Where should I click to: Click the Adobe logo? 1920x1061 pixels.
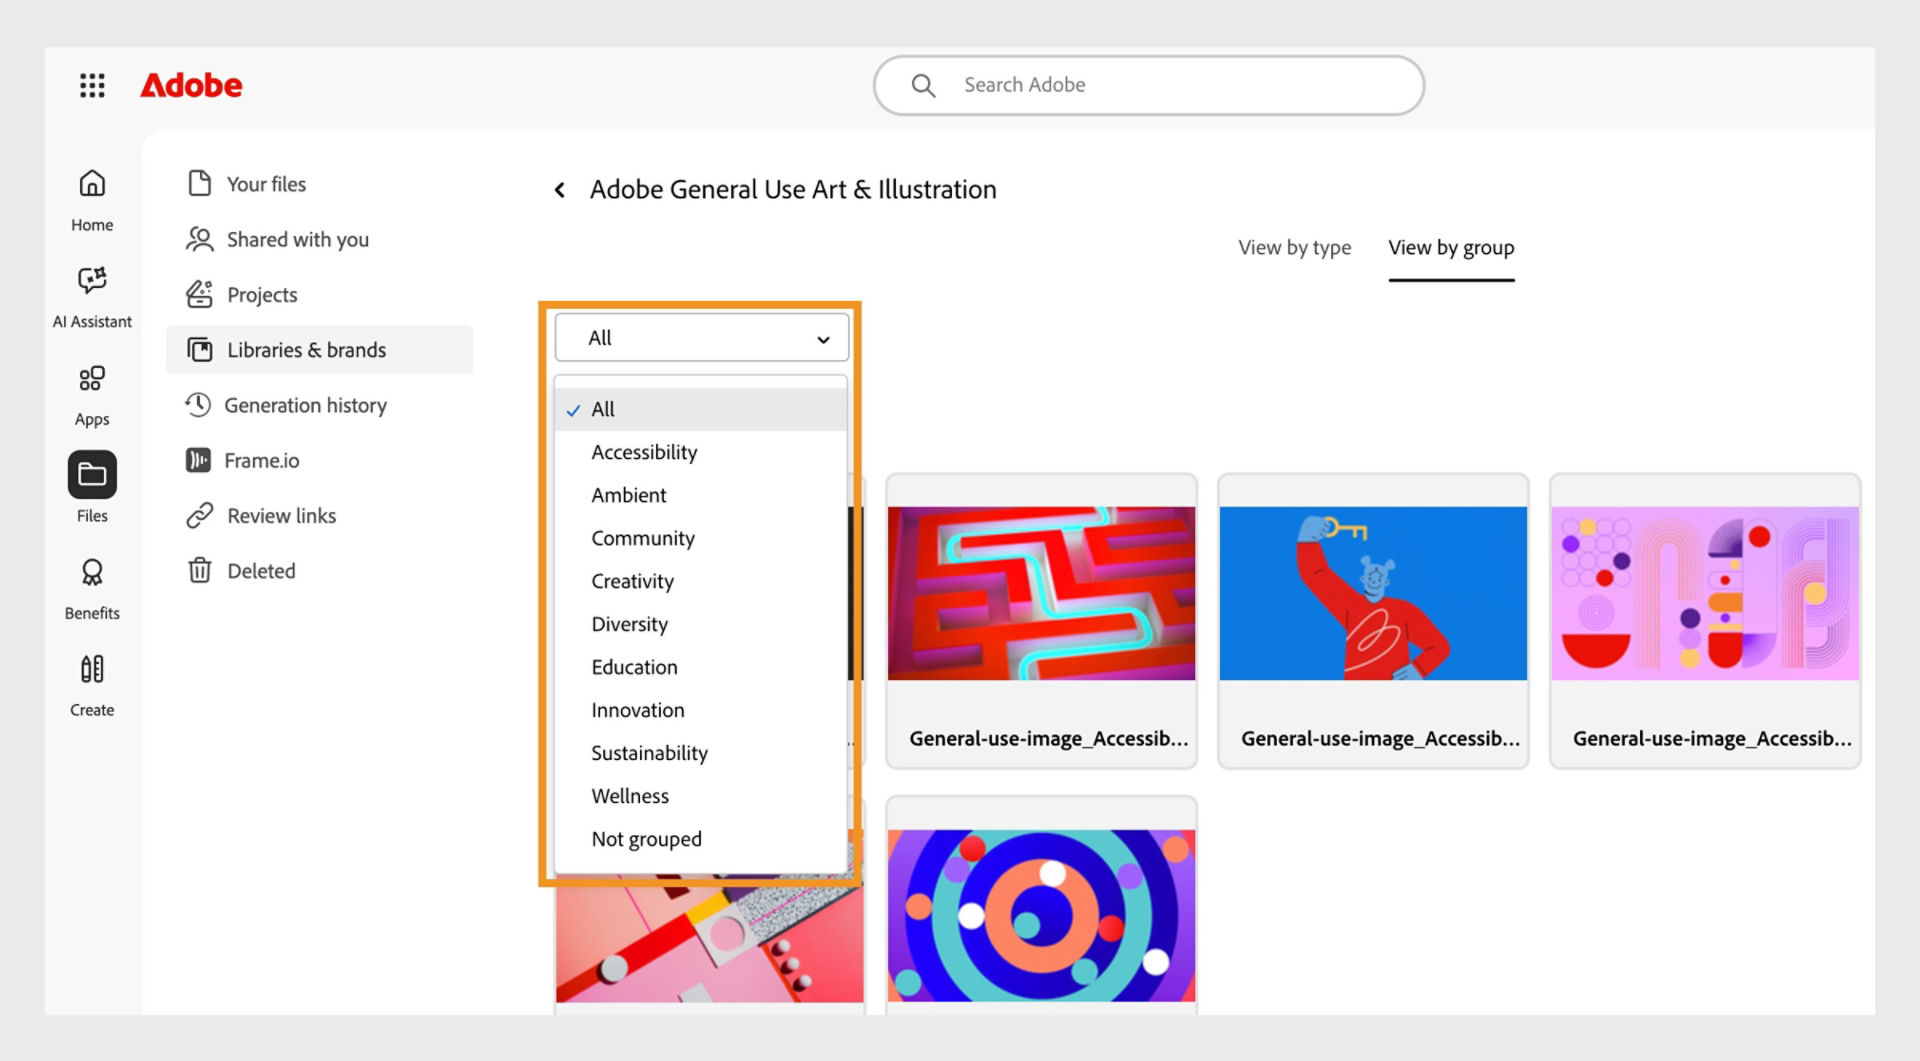coord(191,85)
